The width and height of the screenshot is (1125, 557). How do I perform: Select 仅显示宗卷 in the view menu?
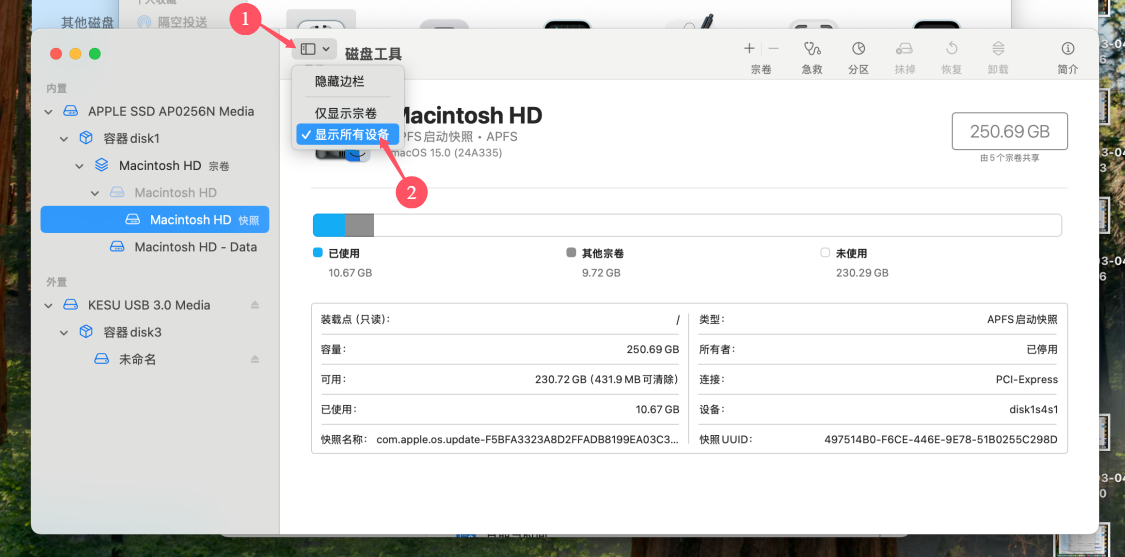click(x=347, y=113)
